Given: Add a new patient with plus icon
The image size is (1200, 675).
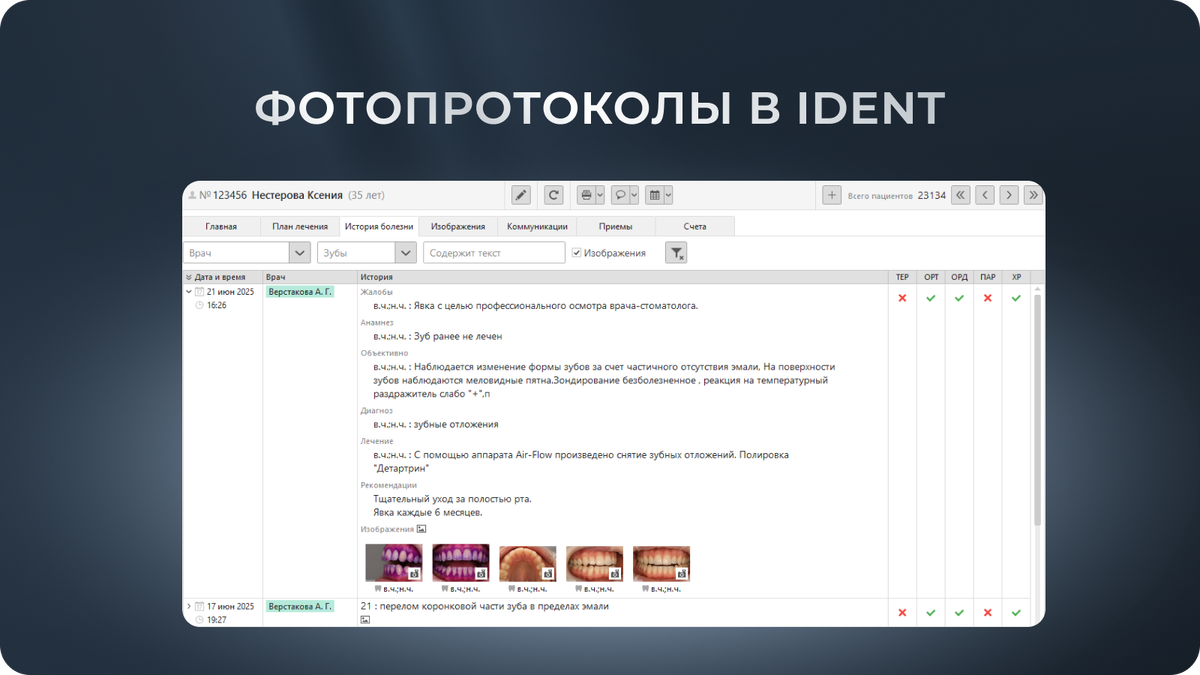Looking at the screenshot, I should coord(831,195).
